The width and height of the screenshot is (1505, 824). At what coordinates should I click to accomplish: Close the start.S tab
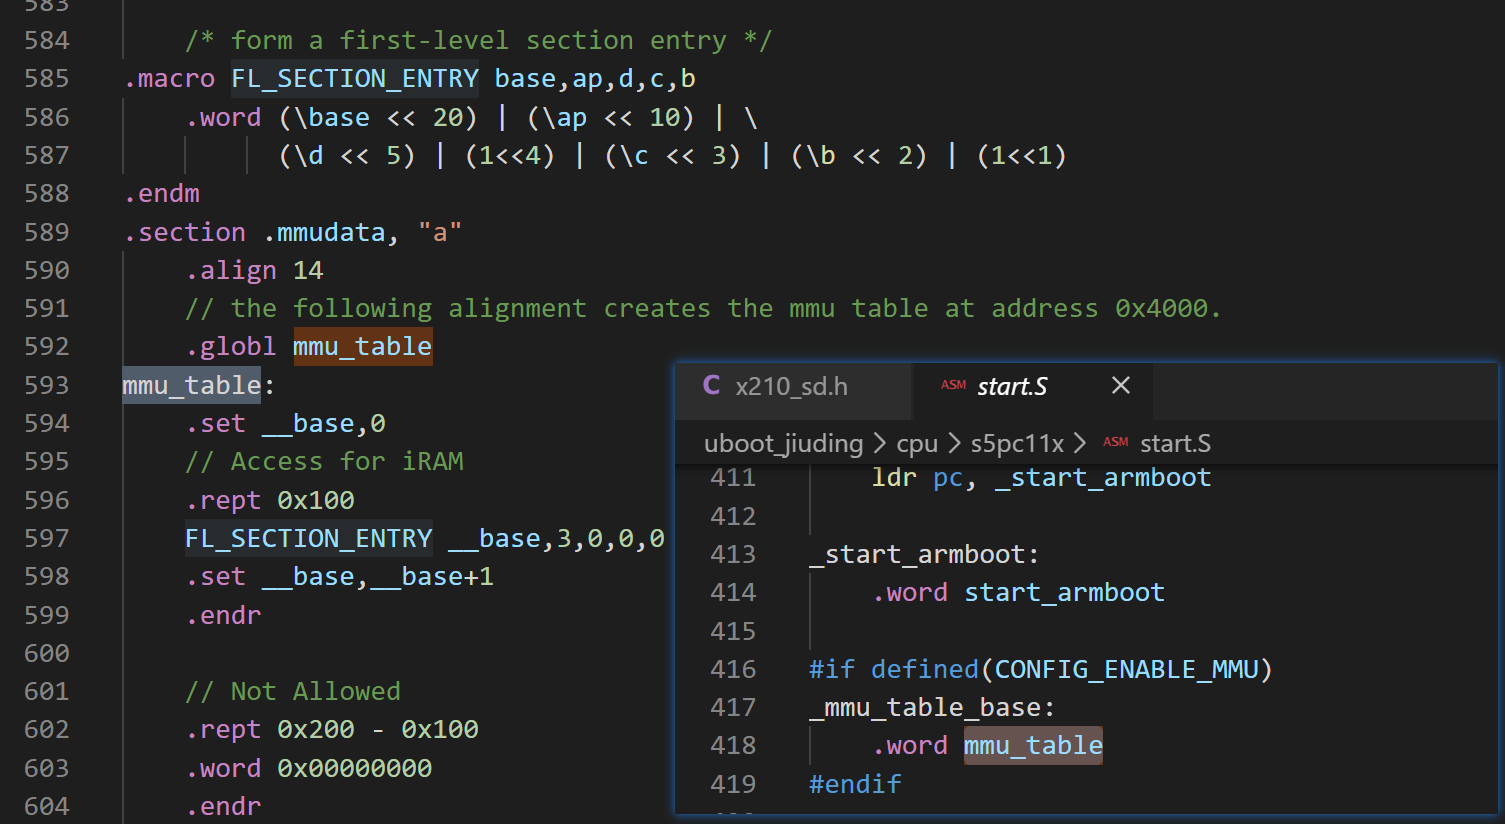1121,385
